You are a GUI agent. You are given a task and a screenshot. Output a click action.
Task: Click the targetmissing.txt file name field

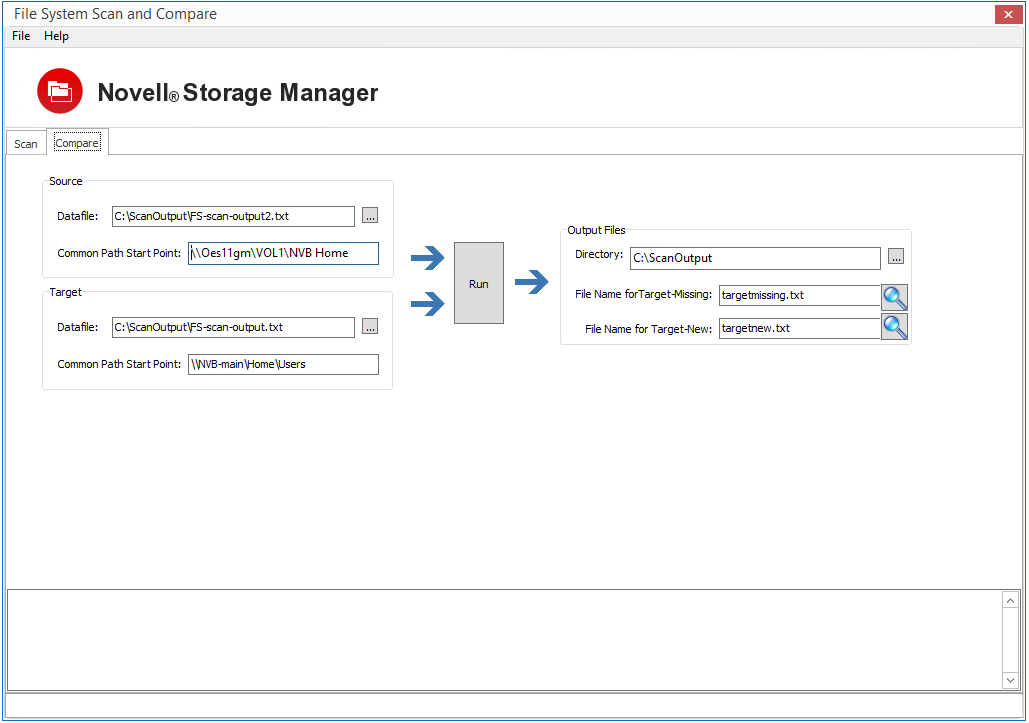point(799,296)
